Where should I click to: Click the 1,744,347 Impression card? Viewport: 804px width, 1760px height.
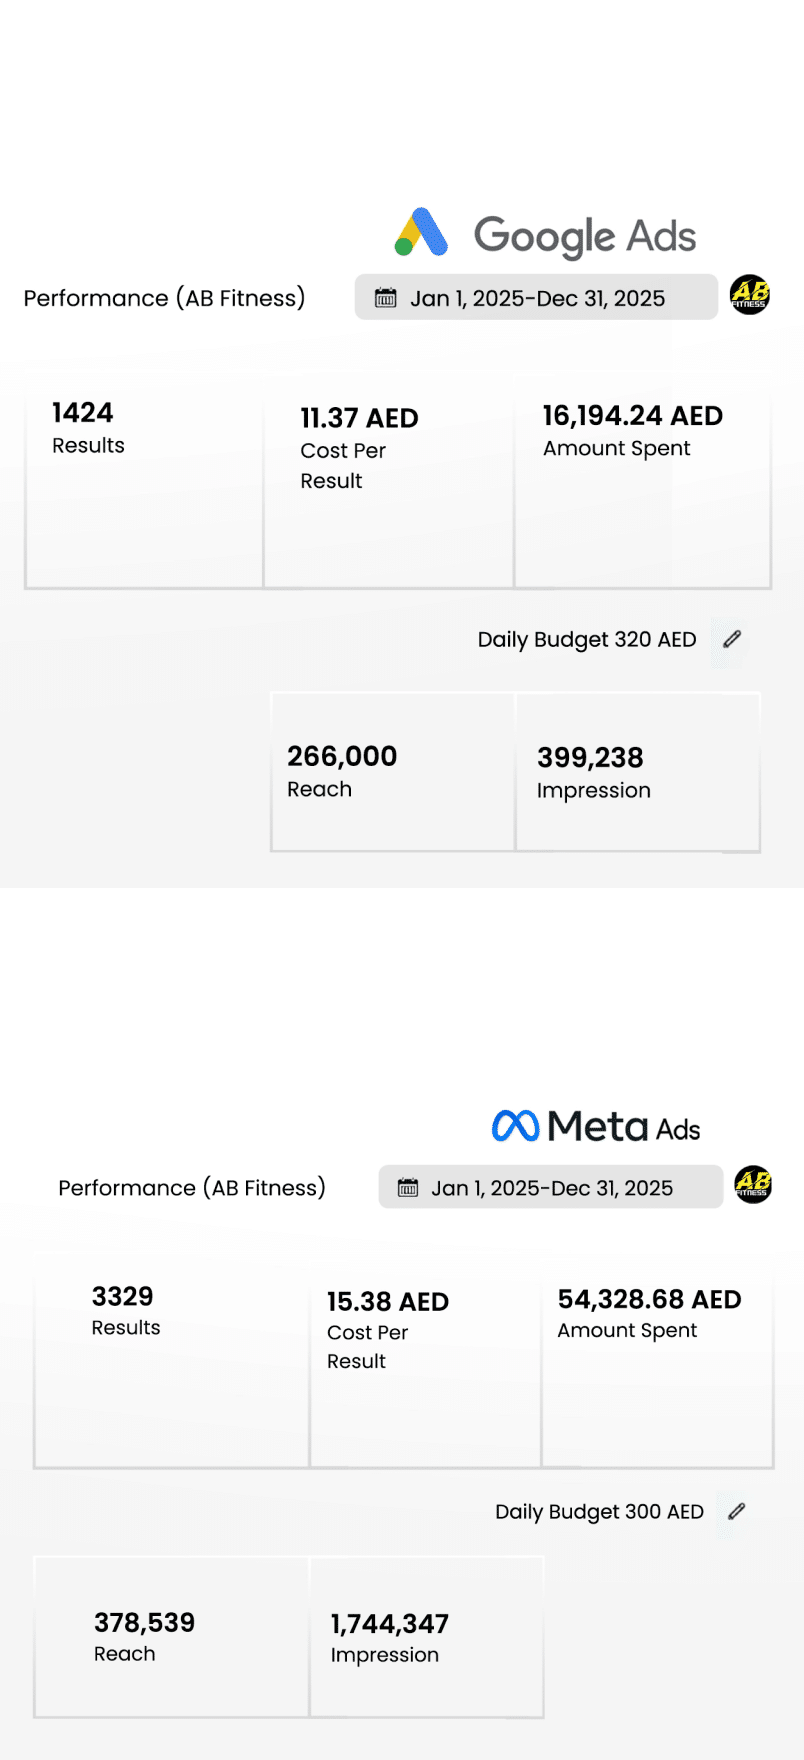point(426,1637)
